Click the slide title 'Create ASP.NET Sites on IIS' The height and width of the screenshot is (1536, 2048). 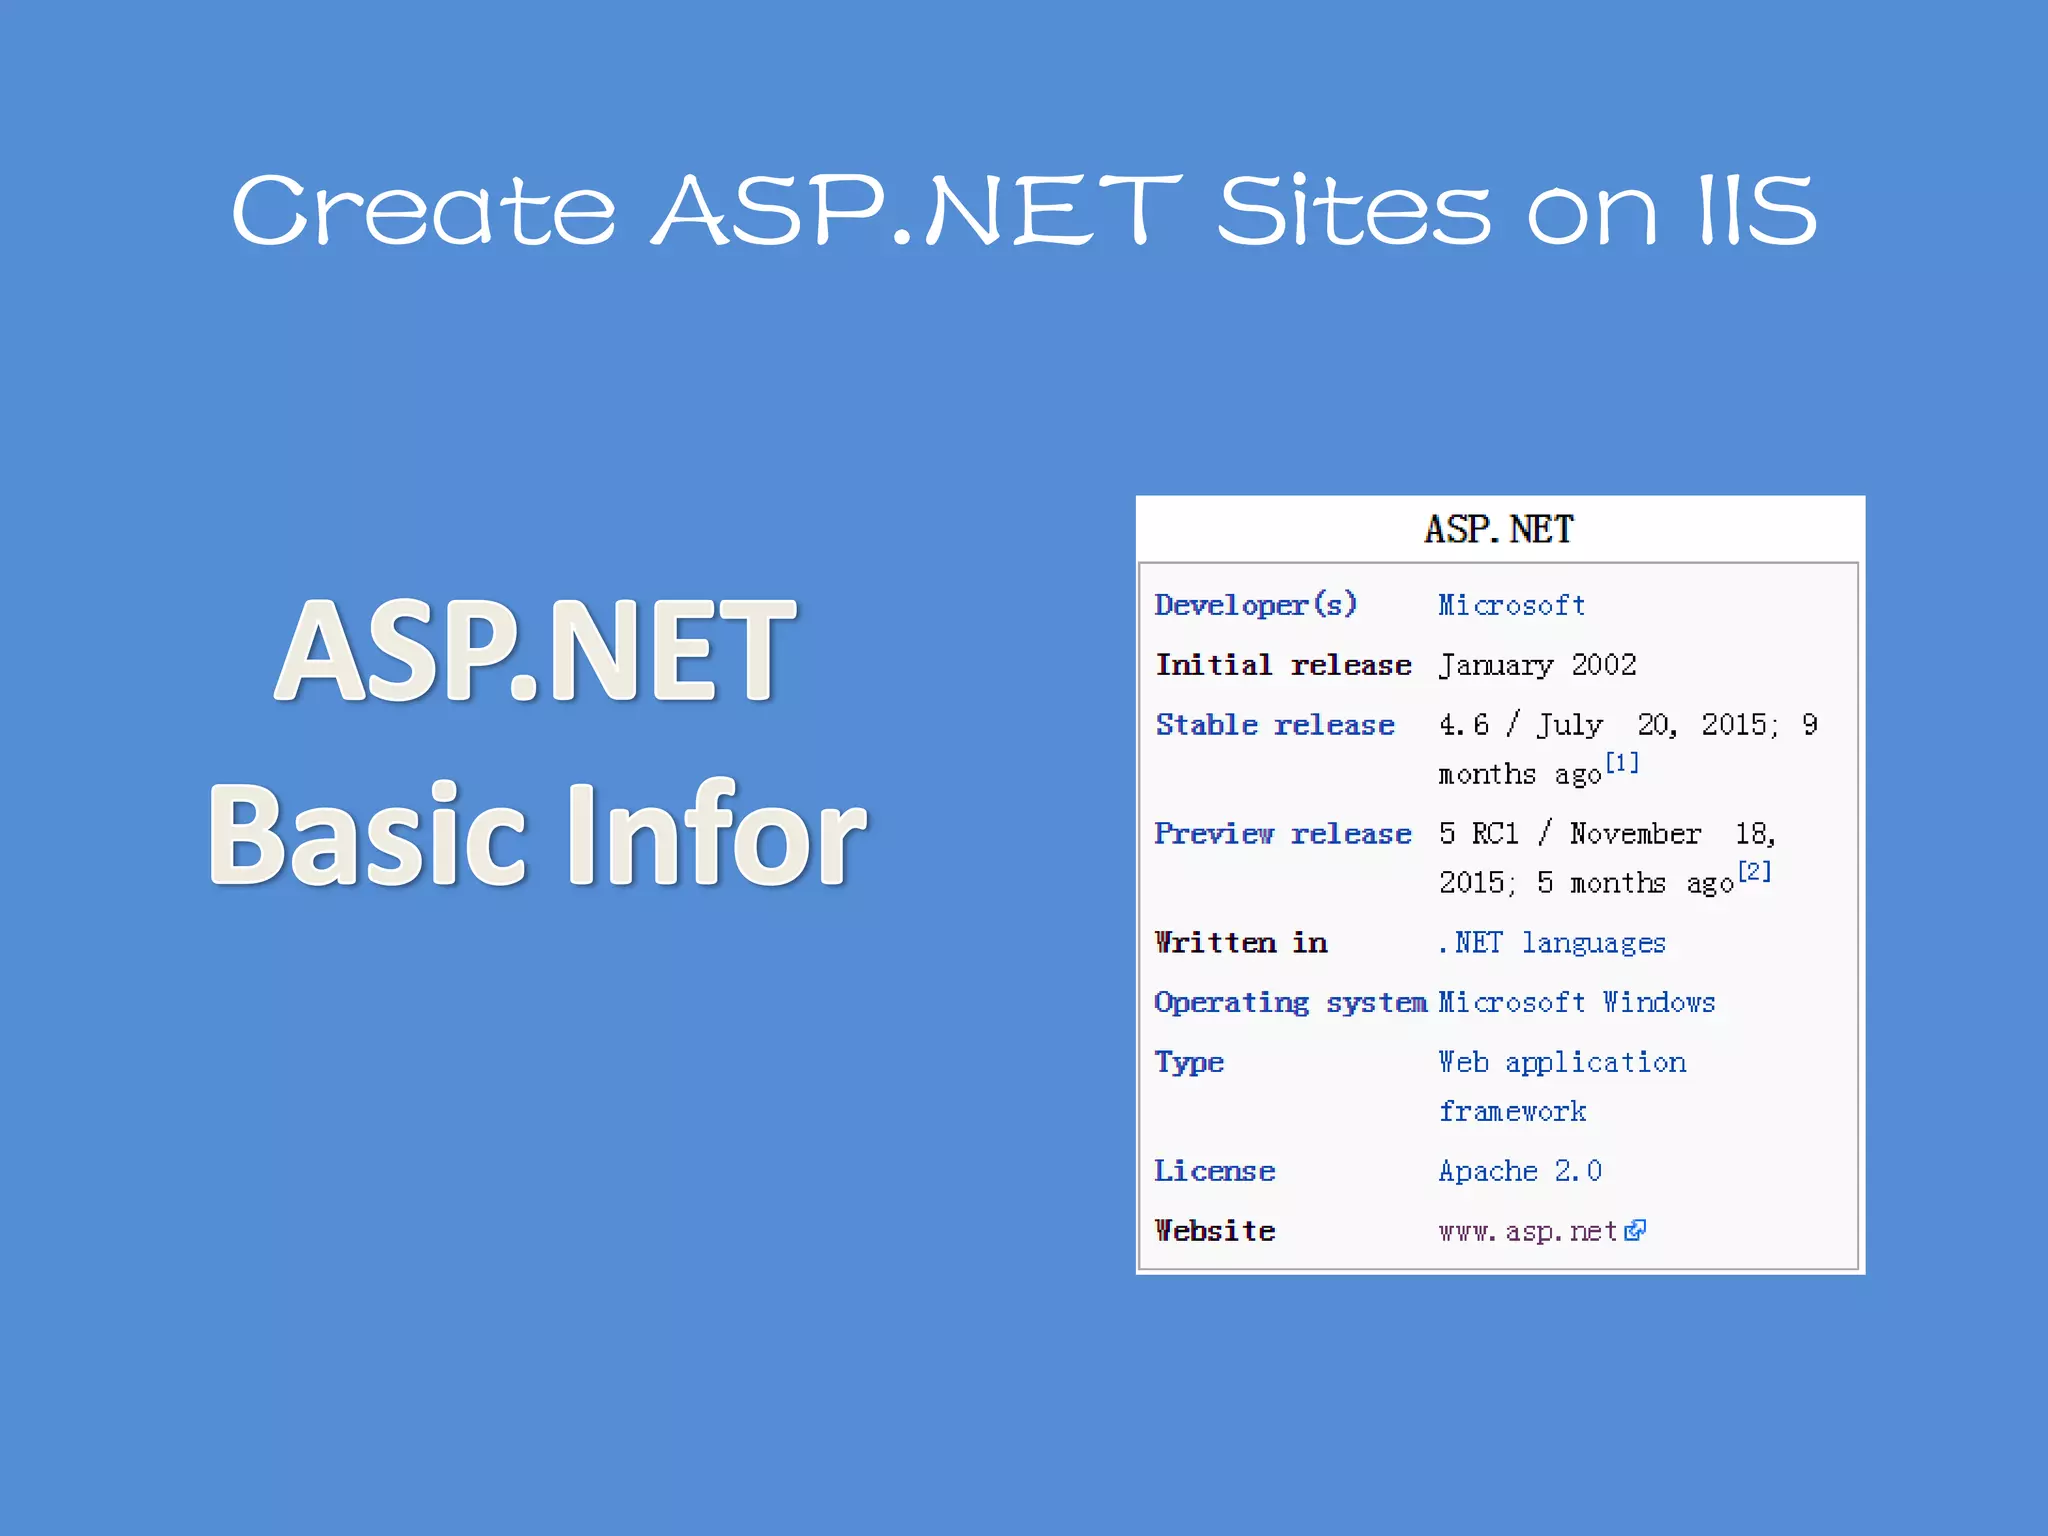[x=1024, y=209]
